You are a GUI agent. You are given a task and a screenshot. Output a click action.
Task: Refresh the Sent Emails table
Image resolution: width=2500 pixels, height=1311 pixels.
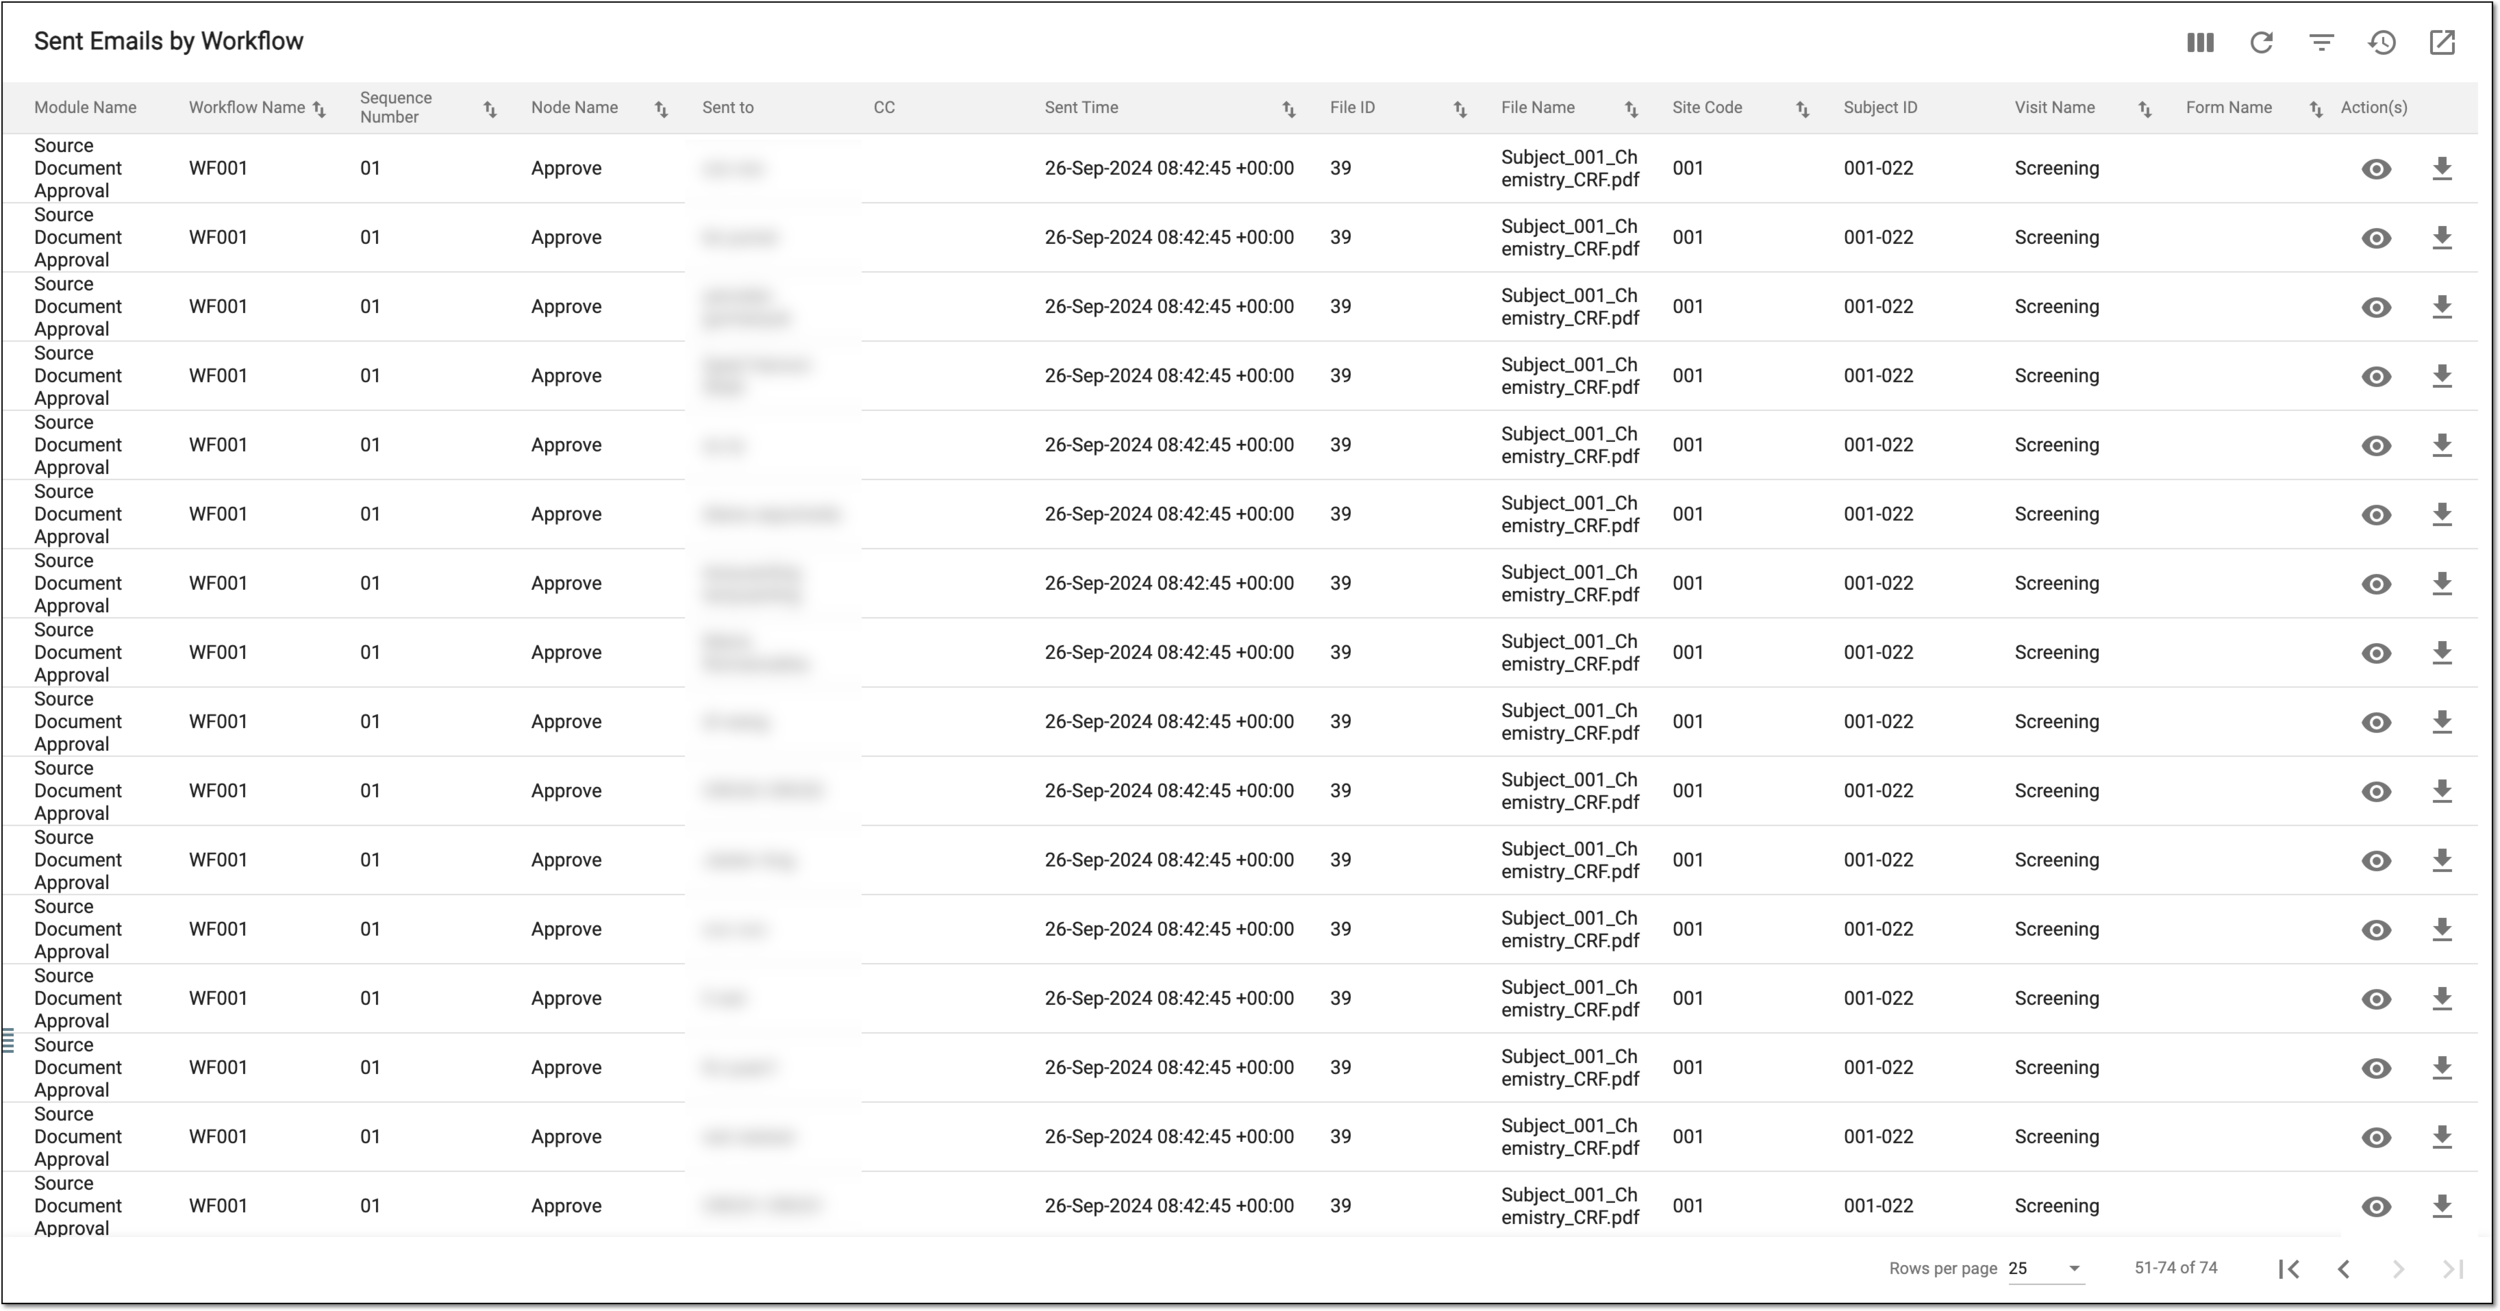click(x=2261, y=42)
